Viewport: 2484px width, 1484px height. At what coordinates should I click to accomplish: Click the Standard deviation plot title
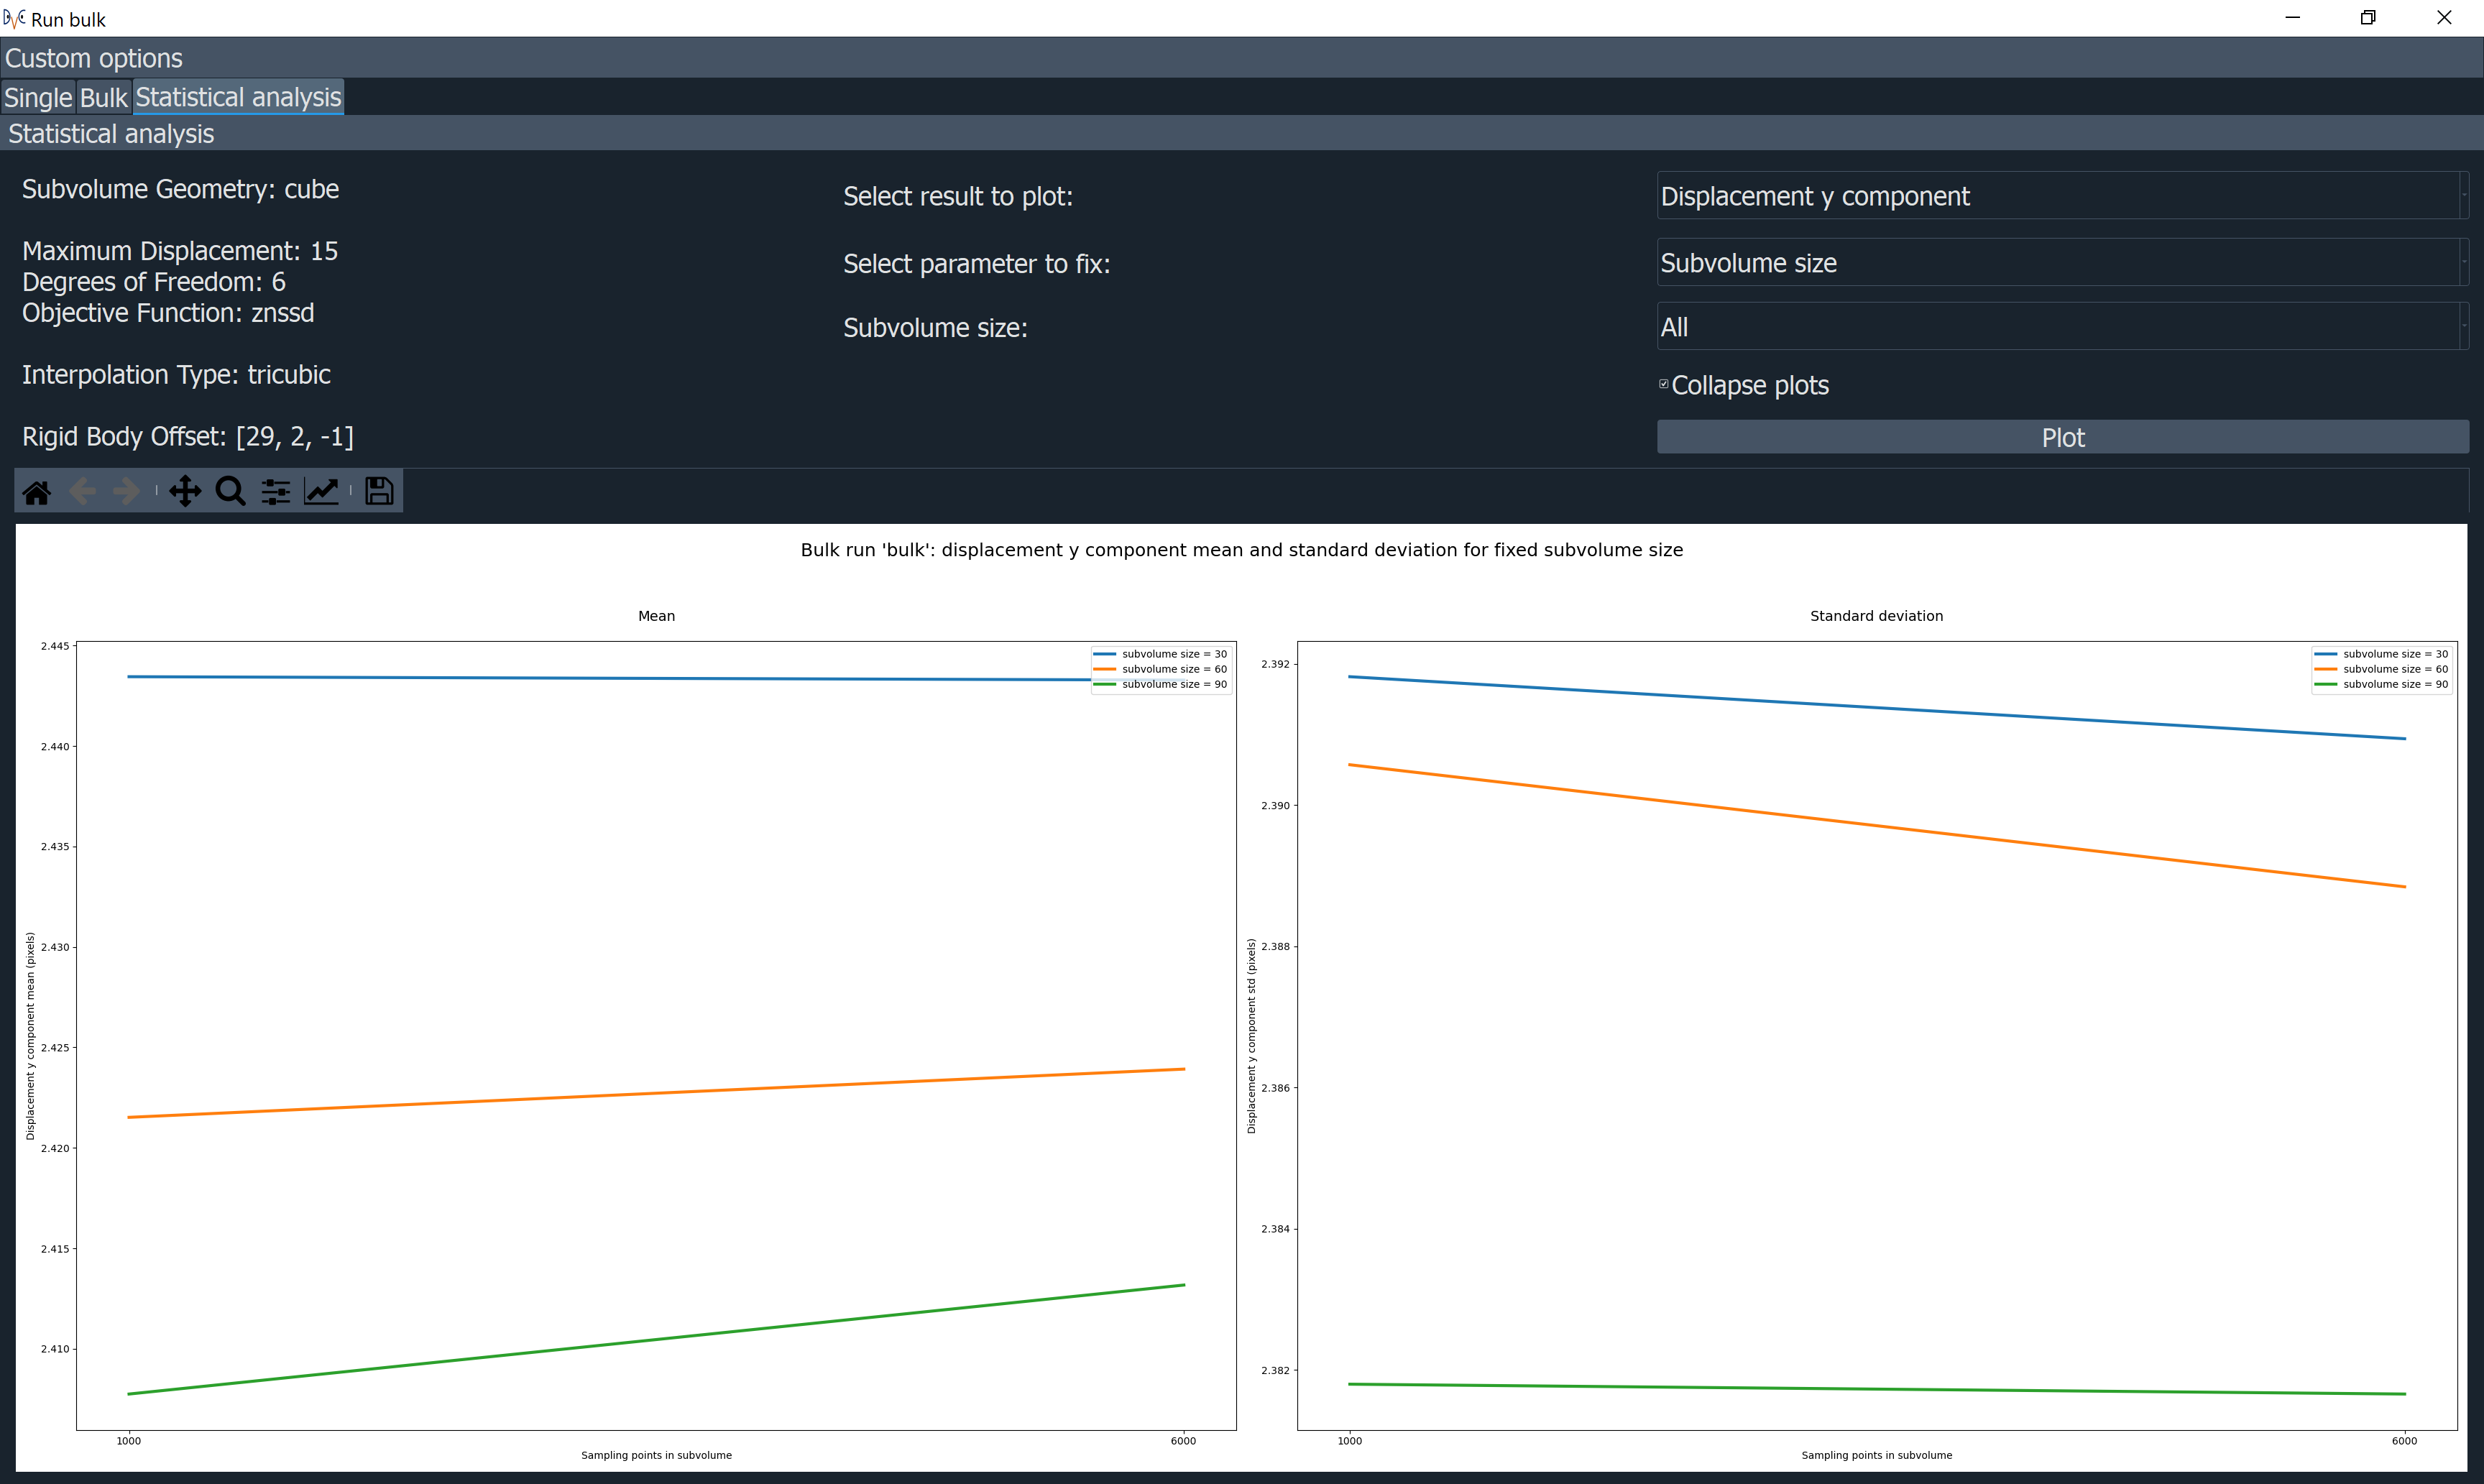[1876, 616]
